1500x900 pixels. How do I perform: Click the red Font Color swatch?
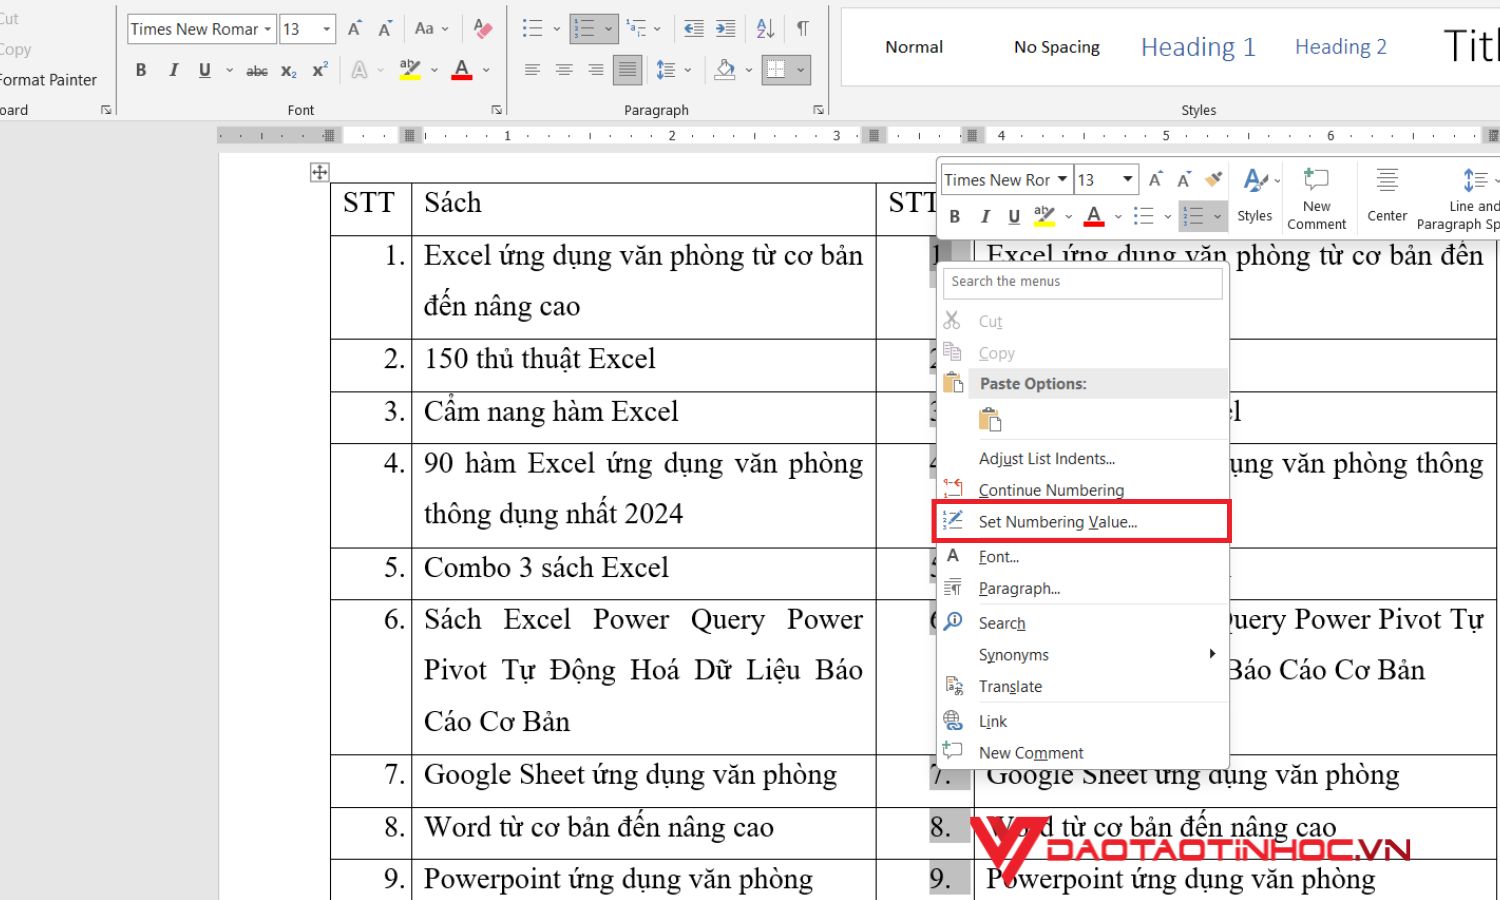460,70
